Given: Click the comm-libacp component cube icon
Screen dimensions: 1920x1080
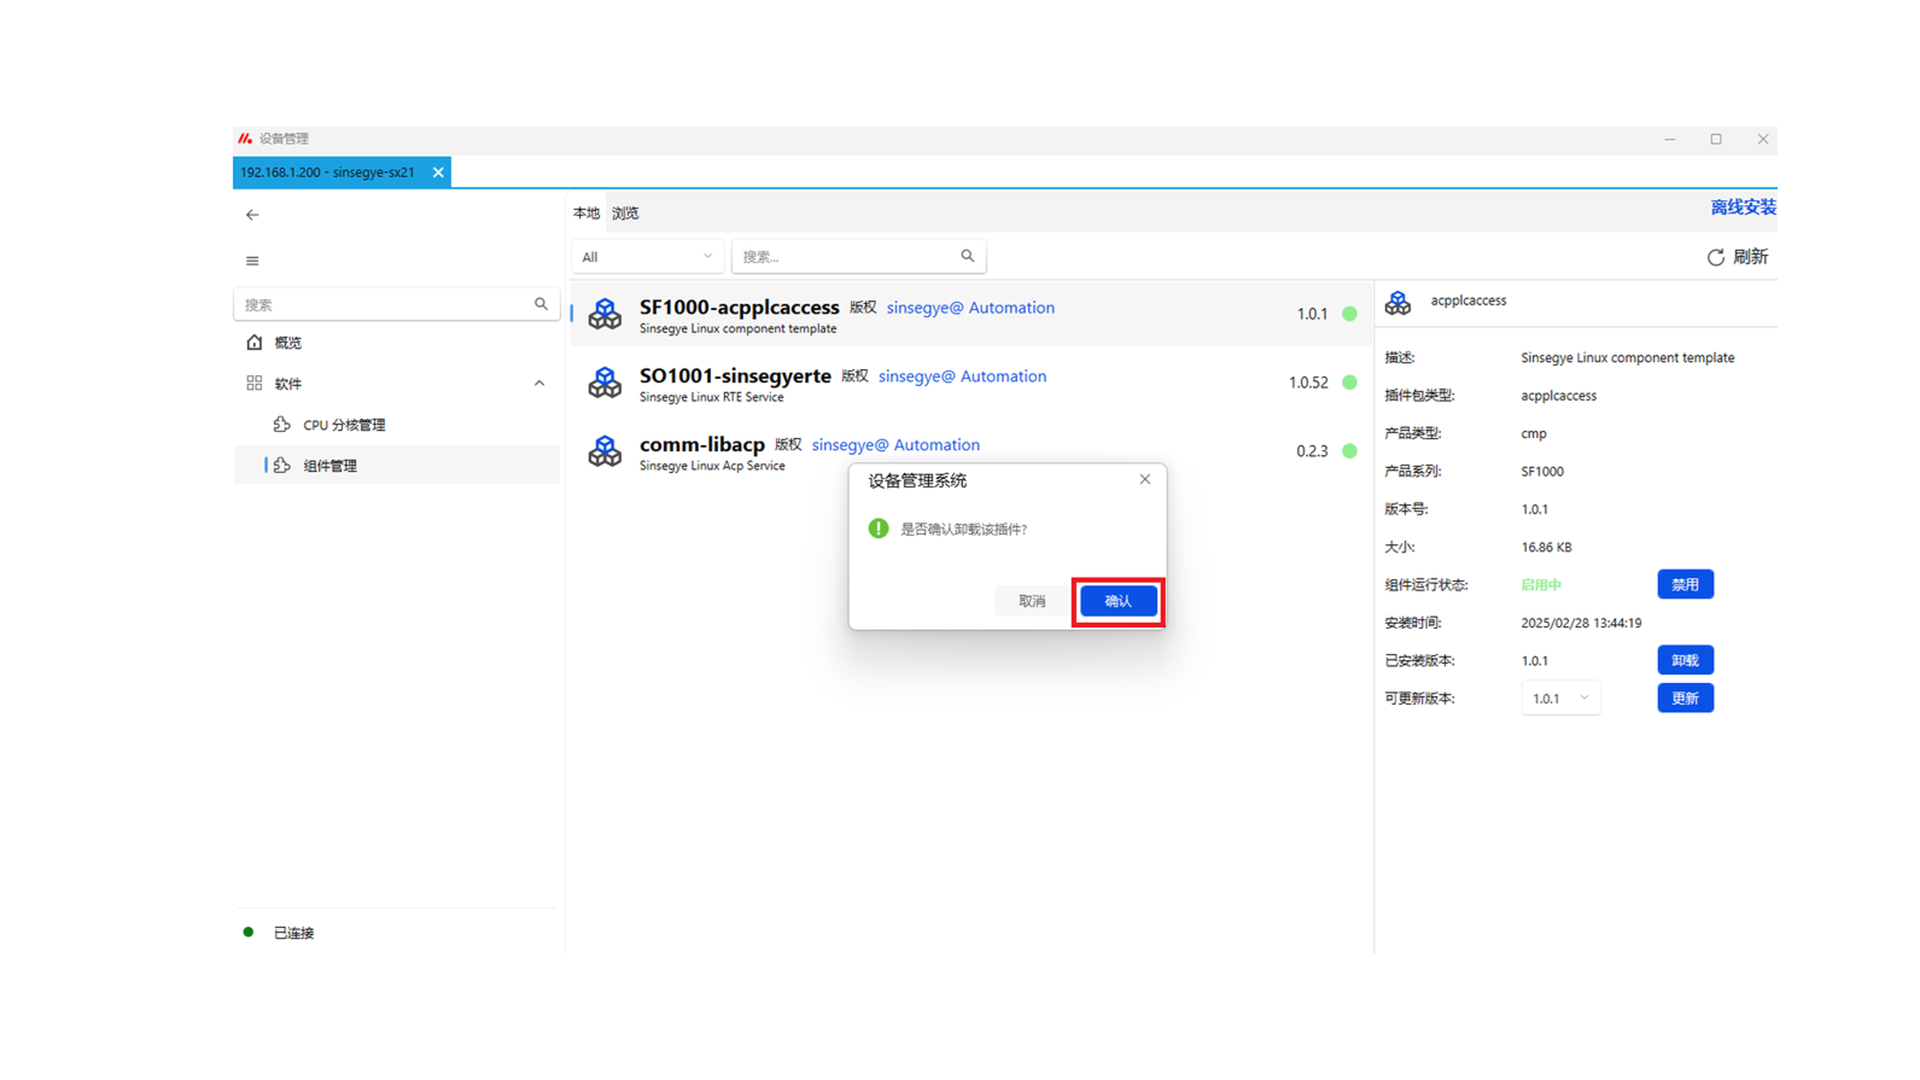Looking at the screenshot, I should pyautogui.click(x=605, y=451).
